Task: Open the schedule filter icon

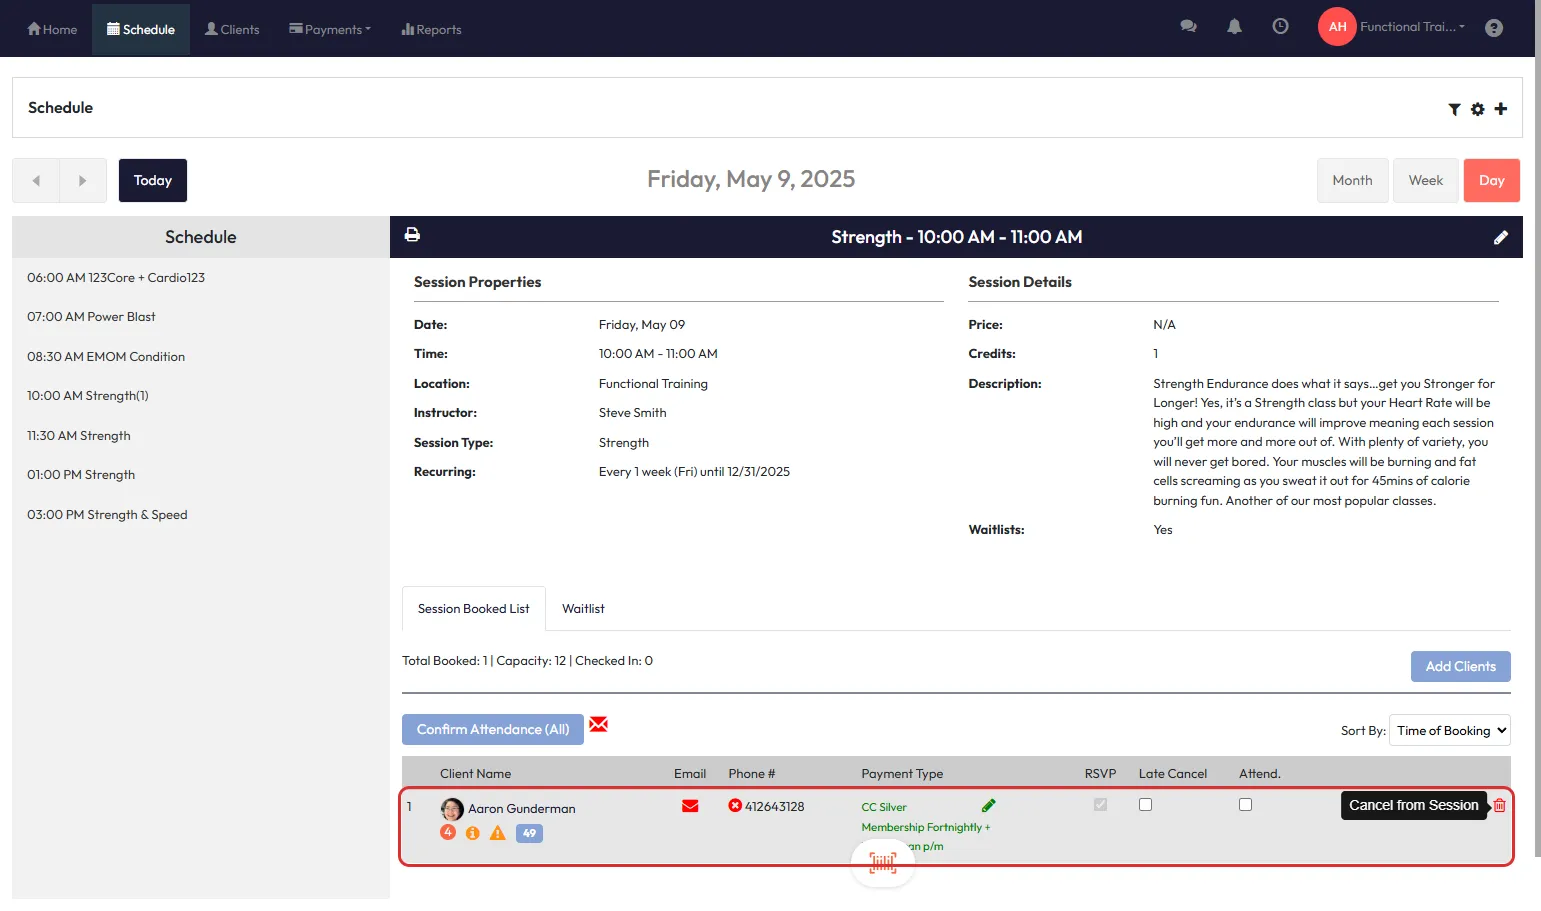Action: [x=1454, y=109]
